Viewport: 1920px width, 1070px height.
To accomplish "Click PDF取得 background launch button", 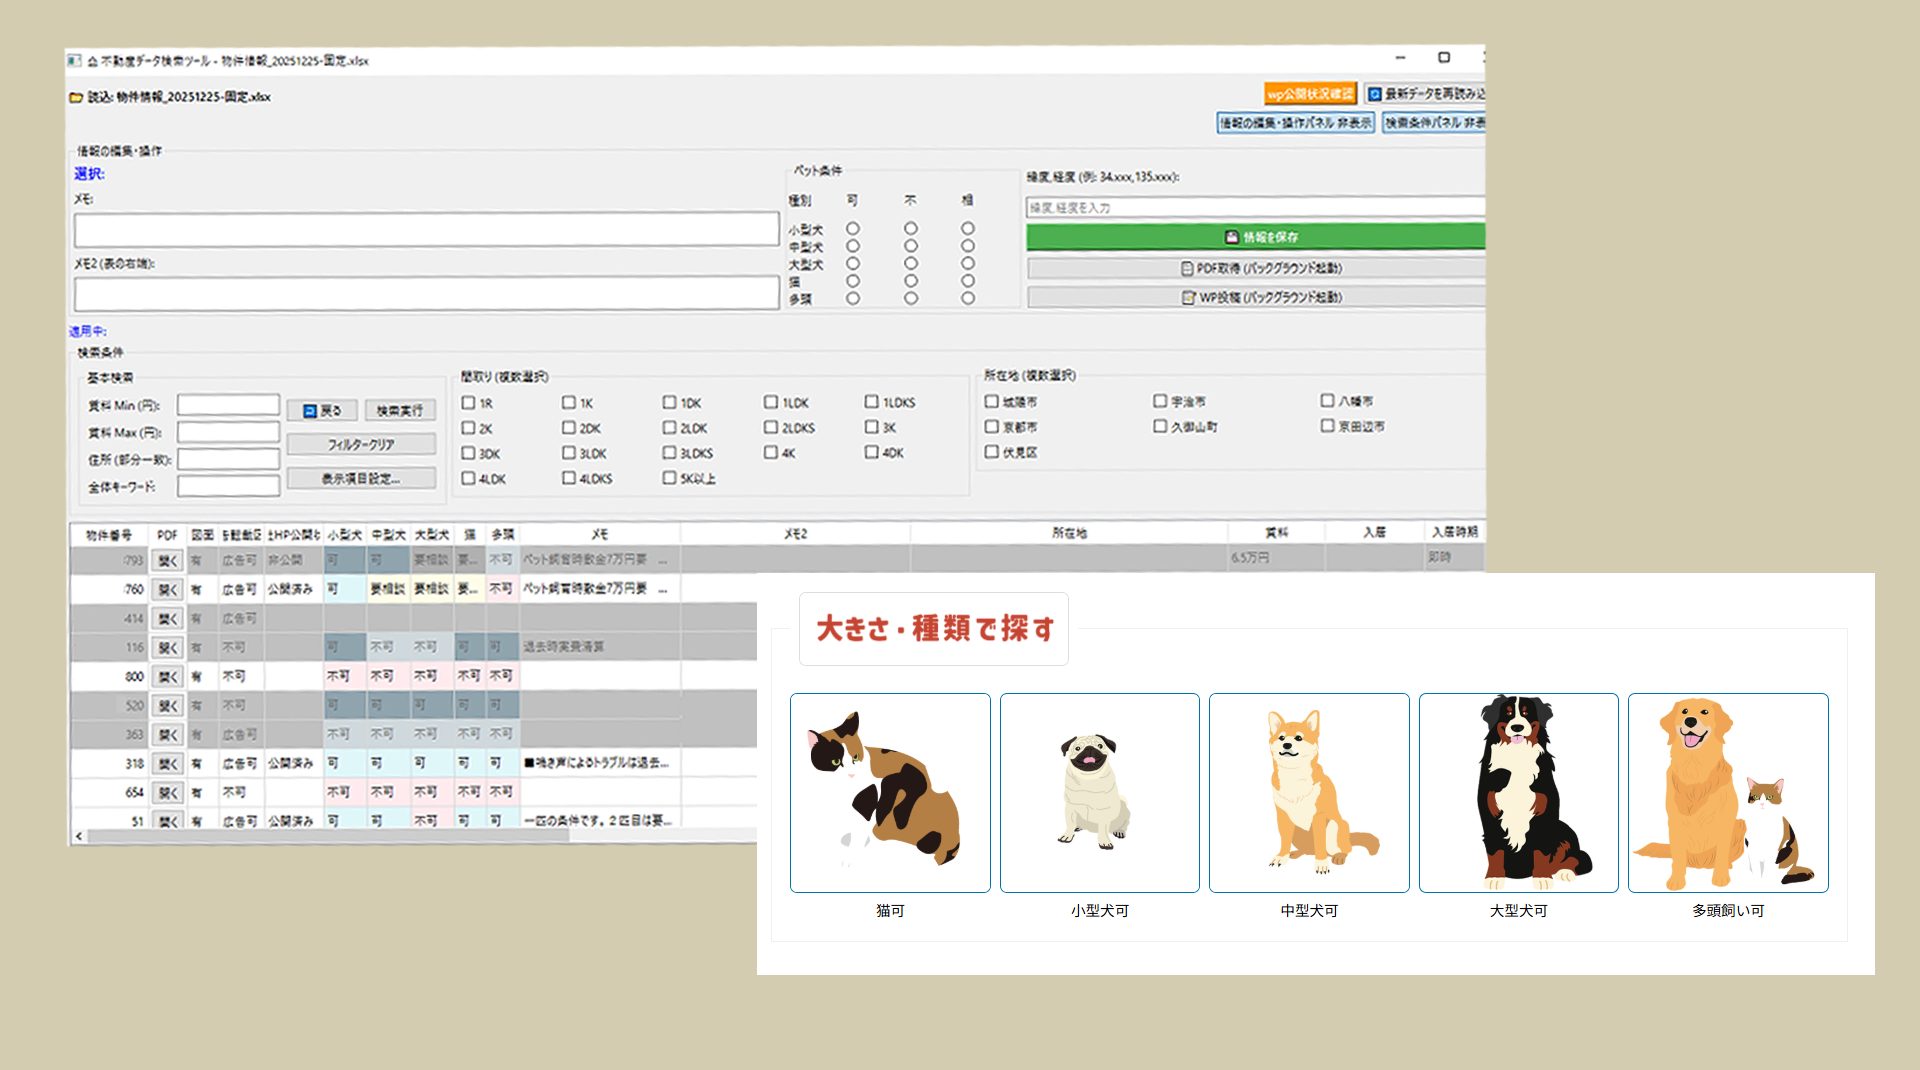I will coord(1258,268).
